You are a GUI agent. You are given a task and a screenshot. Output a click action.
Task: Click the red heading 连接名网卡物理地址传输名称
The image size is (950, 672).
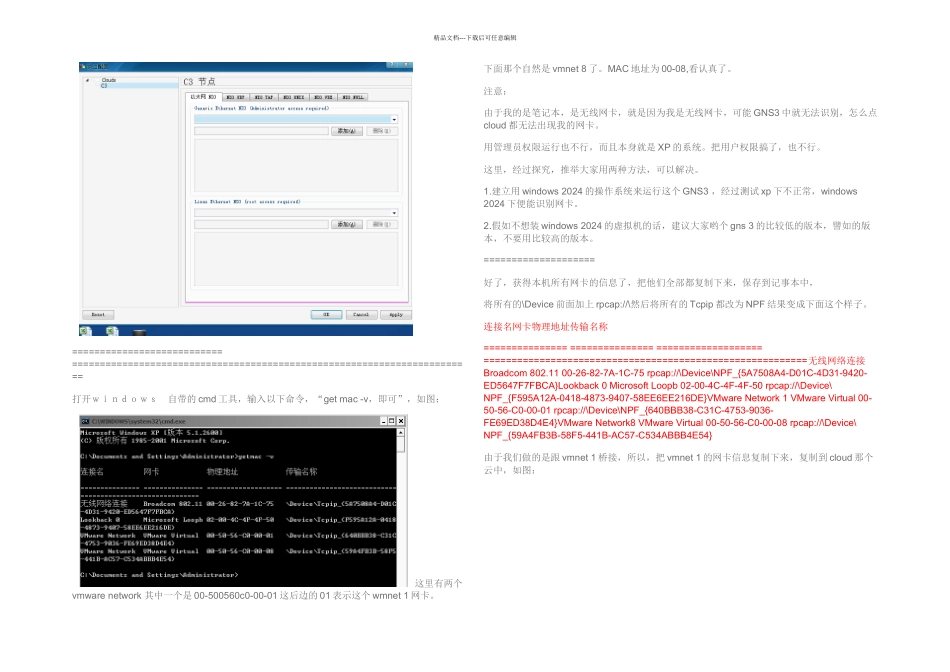545,327
